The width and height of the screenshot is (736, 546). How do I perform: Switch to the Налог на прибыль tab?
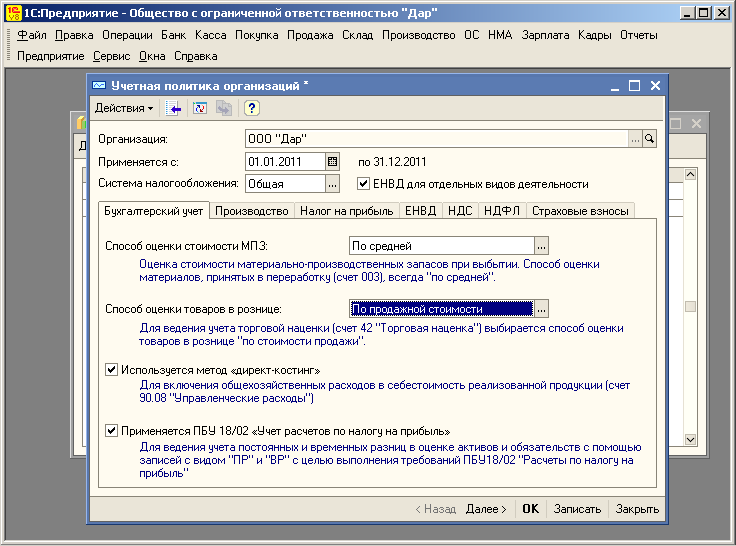[346, 211]
